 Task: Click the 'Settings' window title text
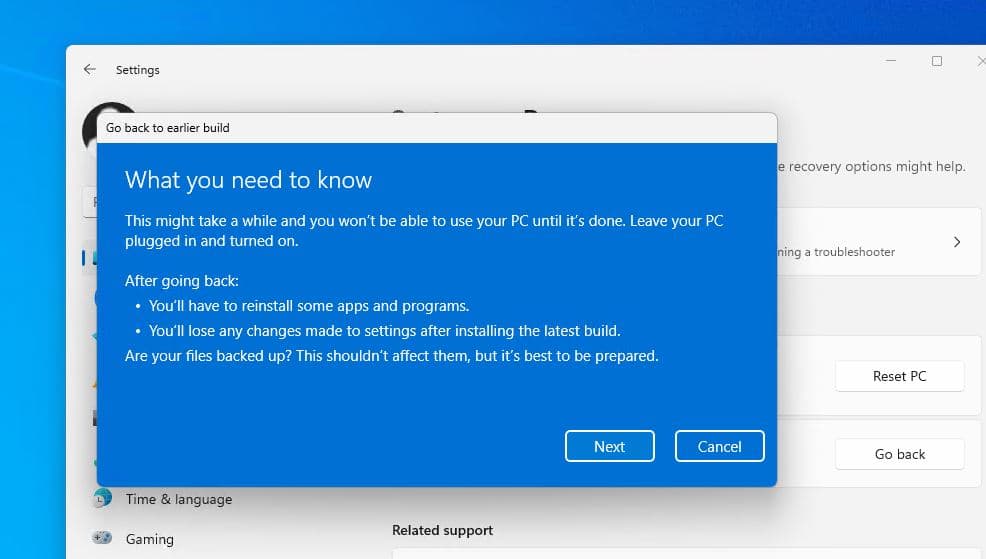click(x=137, y=70)
